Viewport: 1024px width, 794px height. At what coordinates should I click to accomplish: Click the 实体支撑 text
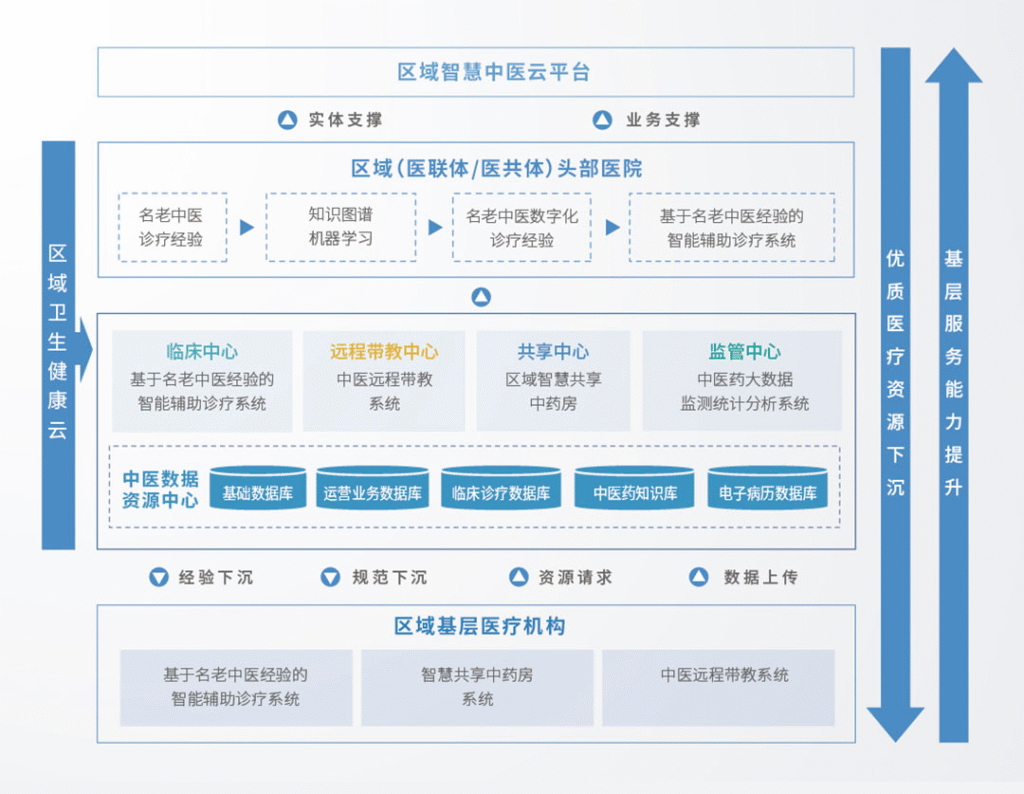(x=345, y=119)
